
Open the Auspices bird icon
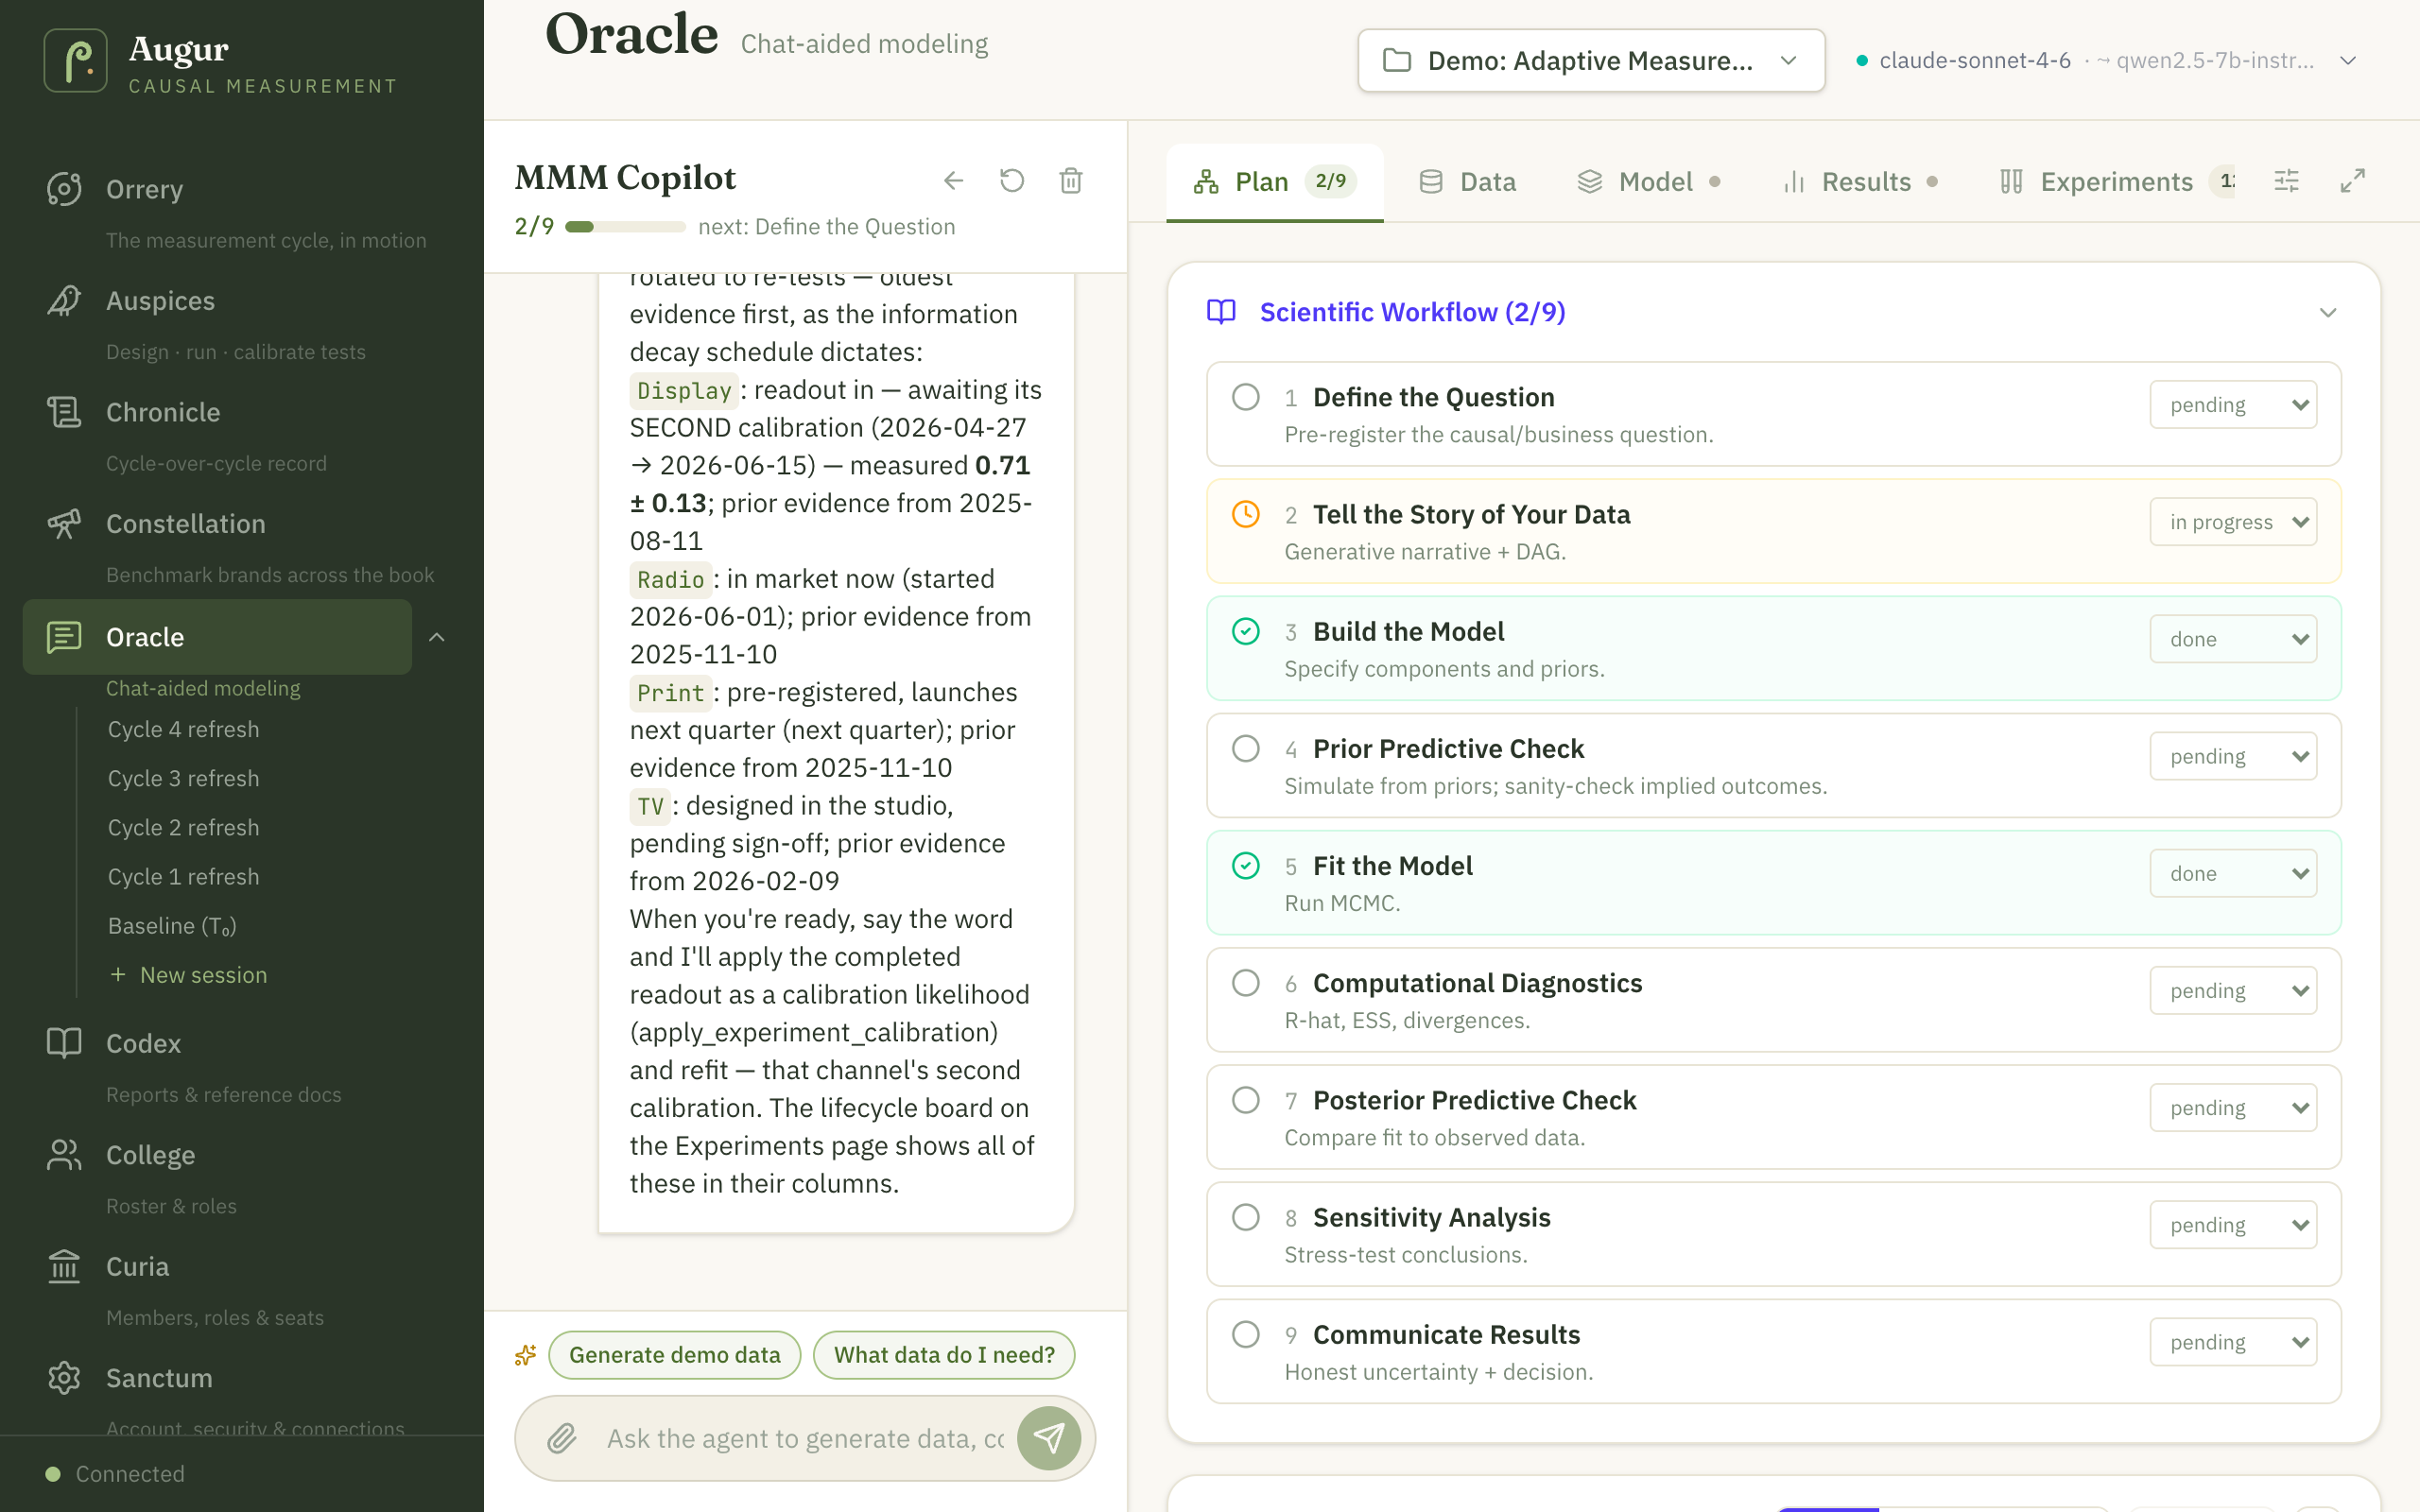64,300
